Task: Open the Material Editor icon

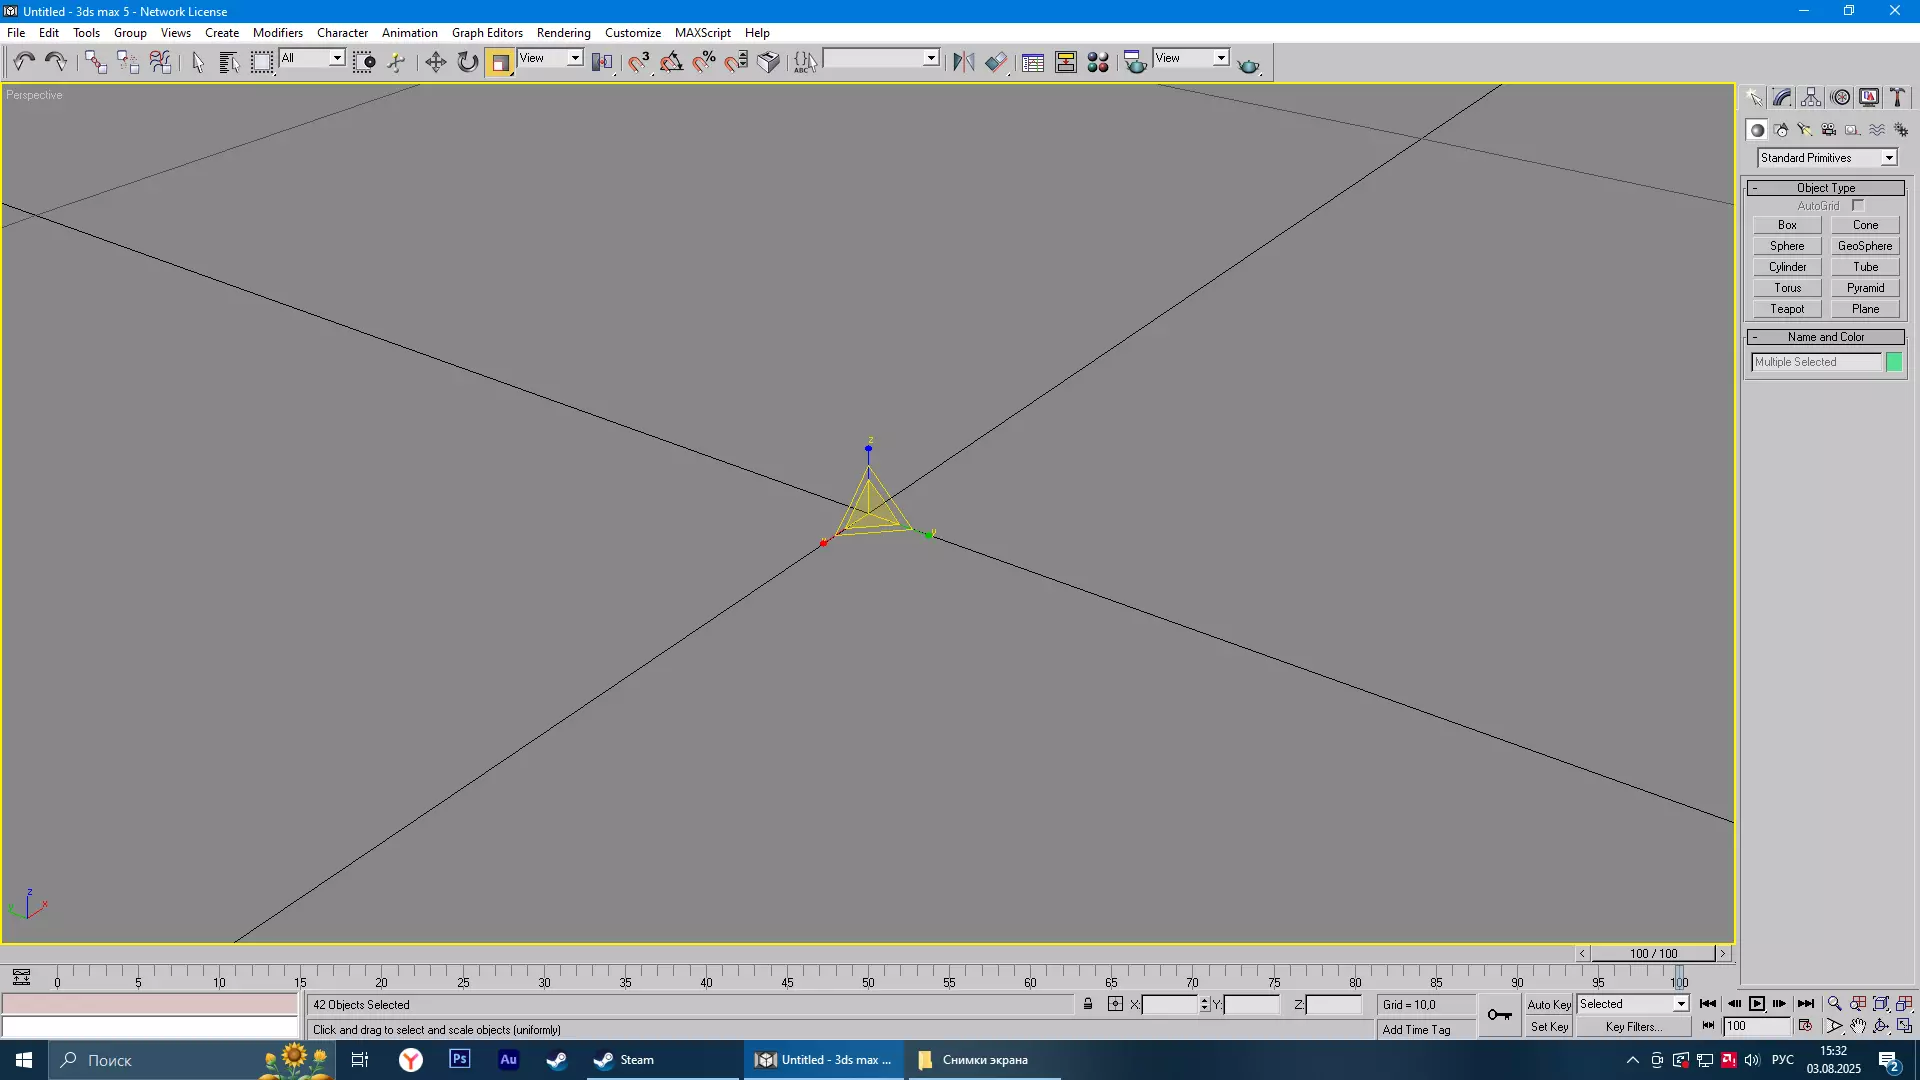Action: (x=1098, y=62)
